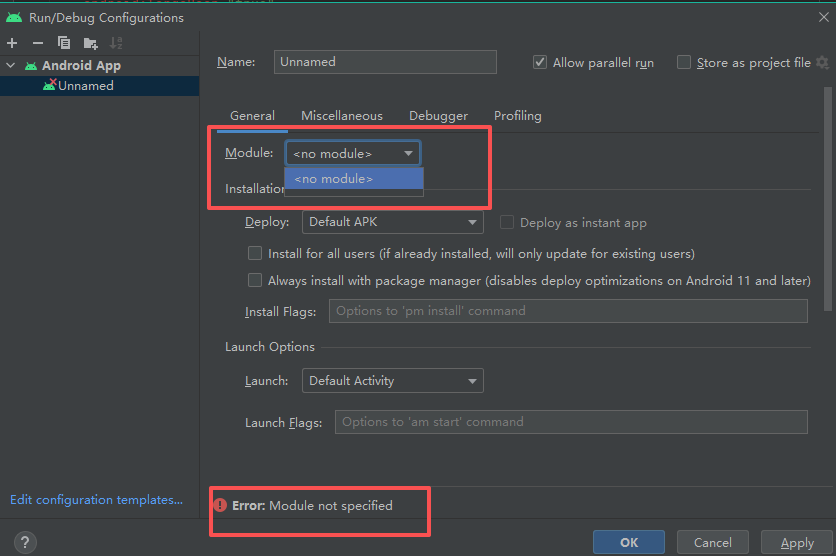Expand the Launch Default Activity dropdown
This screenshot has width=836, height=556.
tap(392, 381)
